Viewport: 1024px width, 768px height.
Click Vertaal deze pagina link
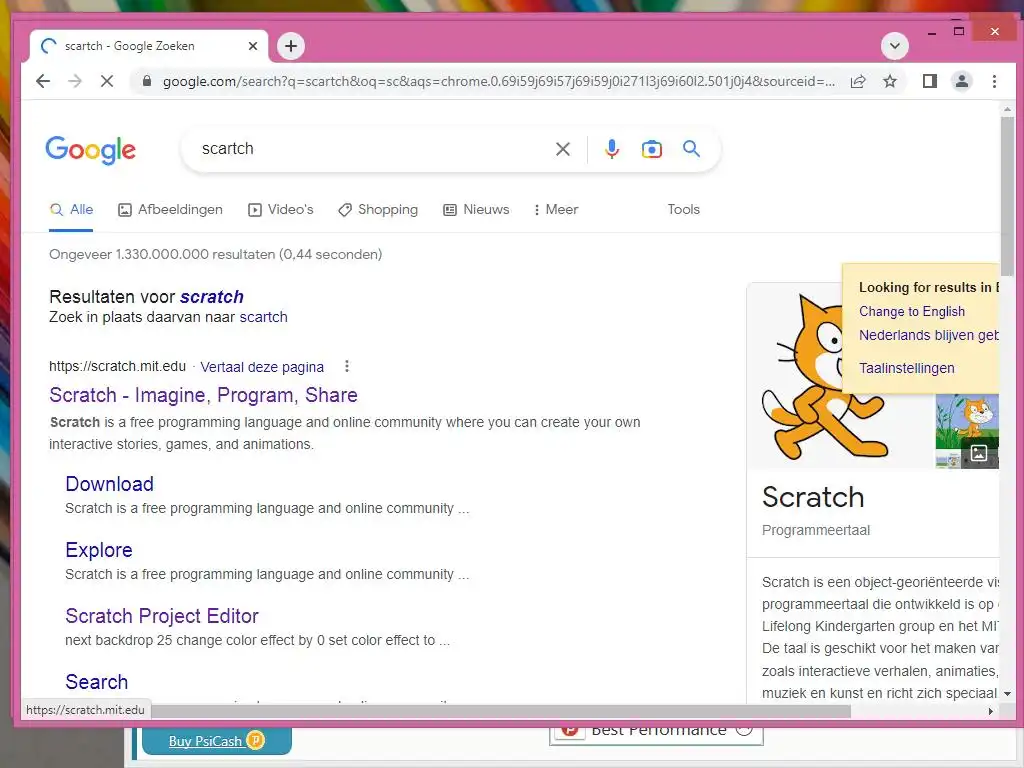pyautogui.click(x=262, y=367)
